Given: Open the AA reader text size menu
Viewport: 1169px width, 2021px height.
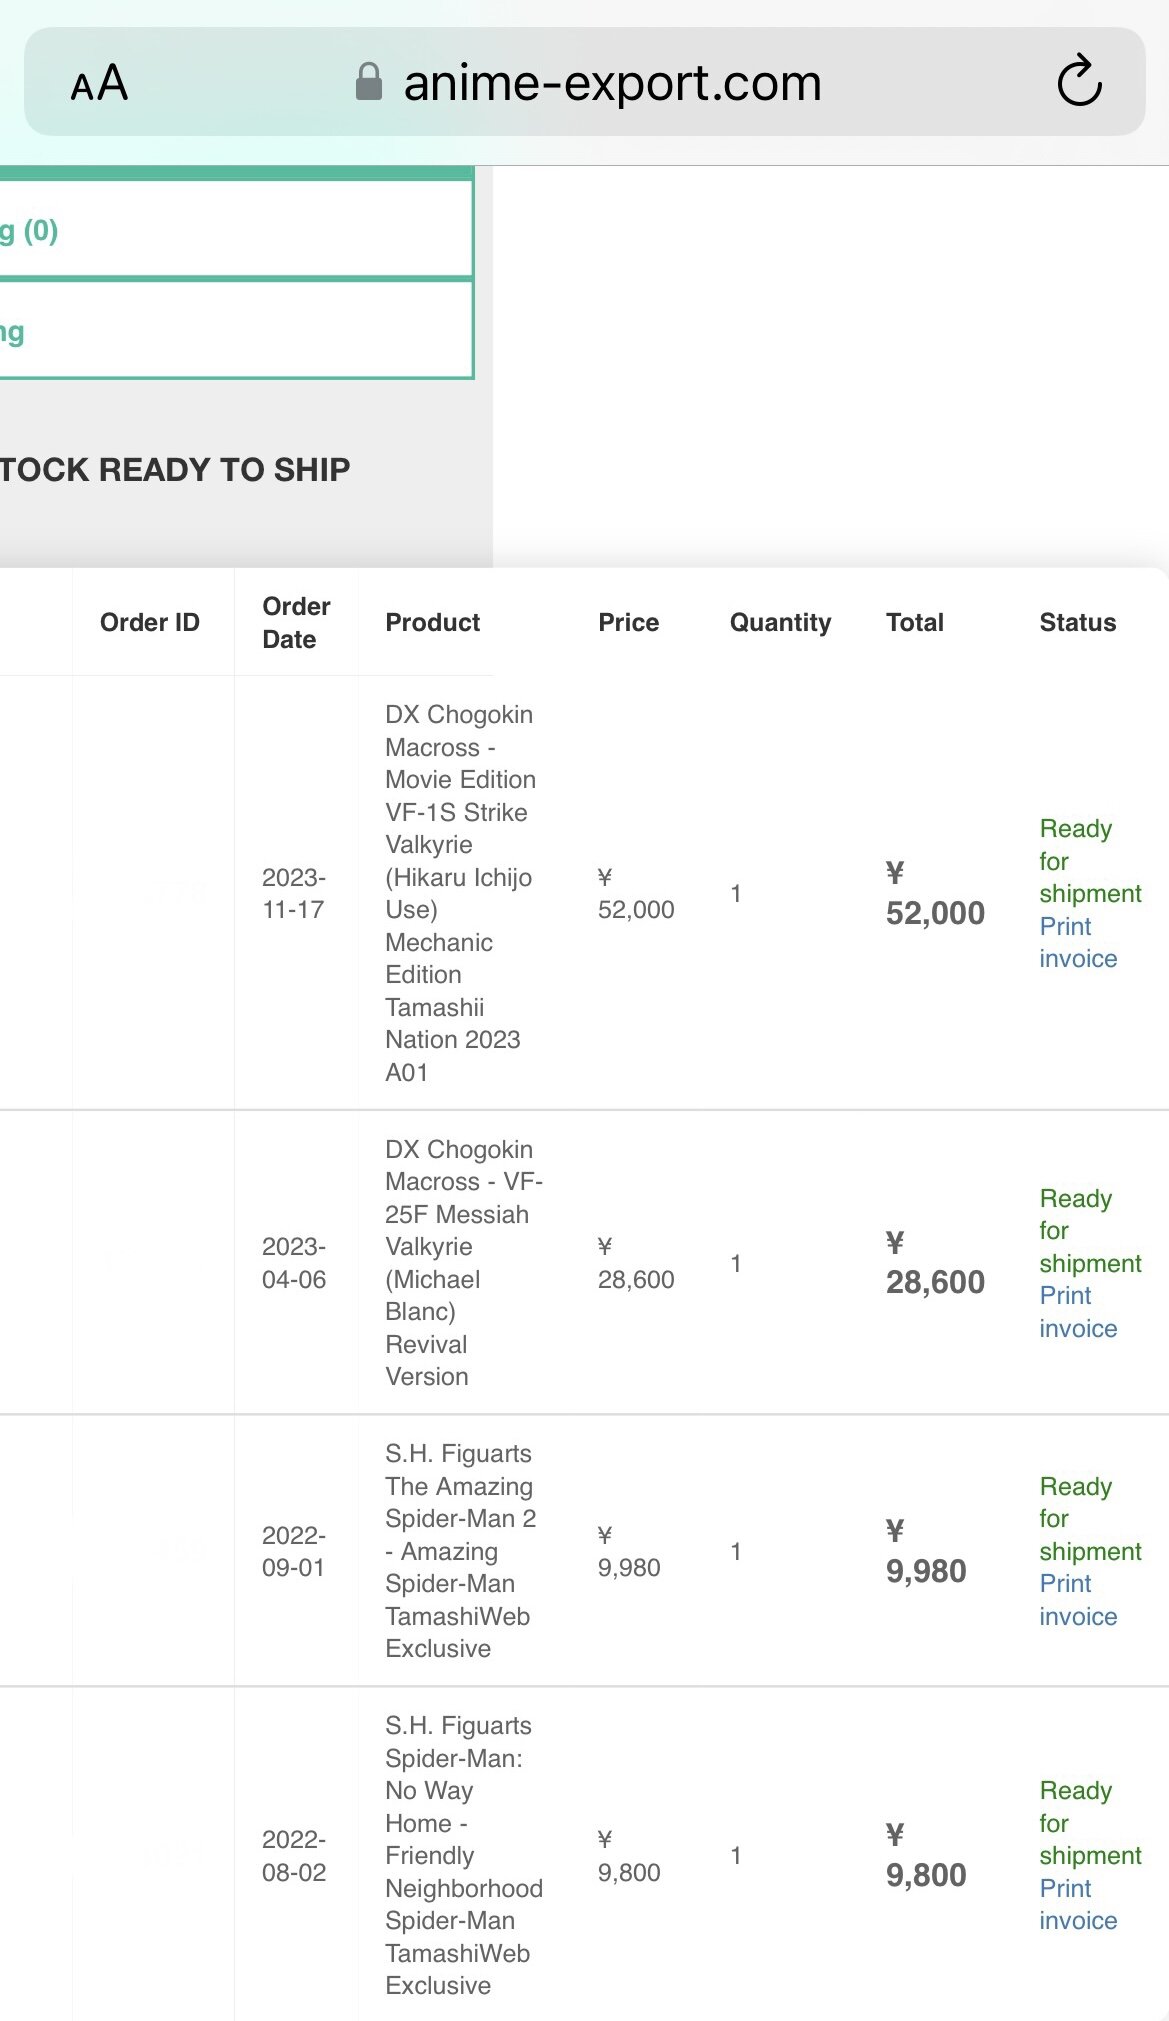Looking at the screenshot, I should pos(99,83).
